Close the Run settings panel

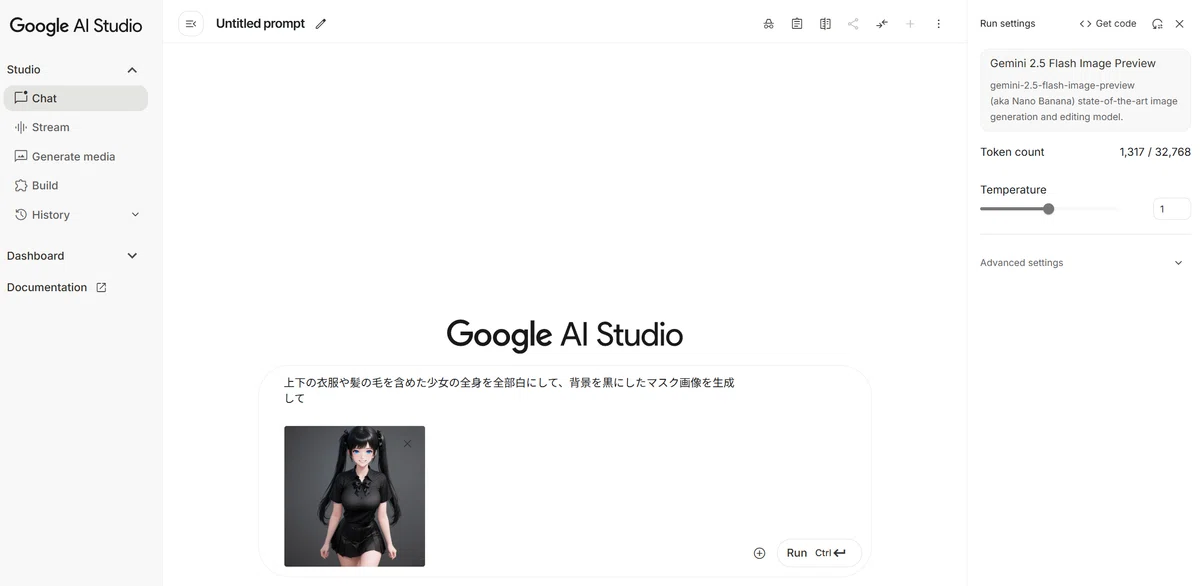click(1179, 24)
